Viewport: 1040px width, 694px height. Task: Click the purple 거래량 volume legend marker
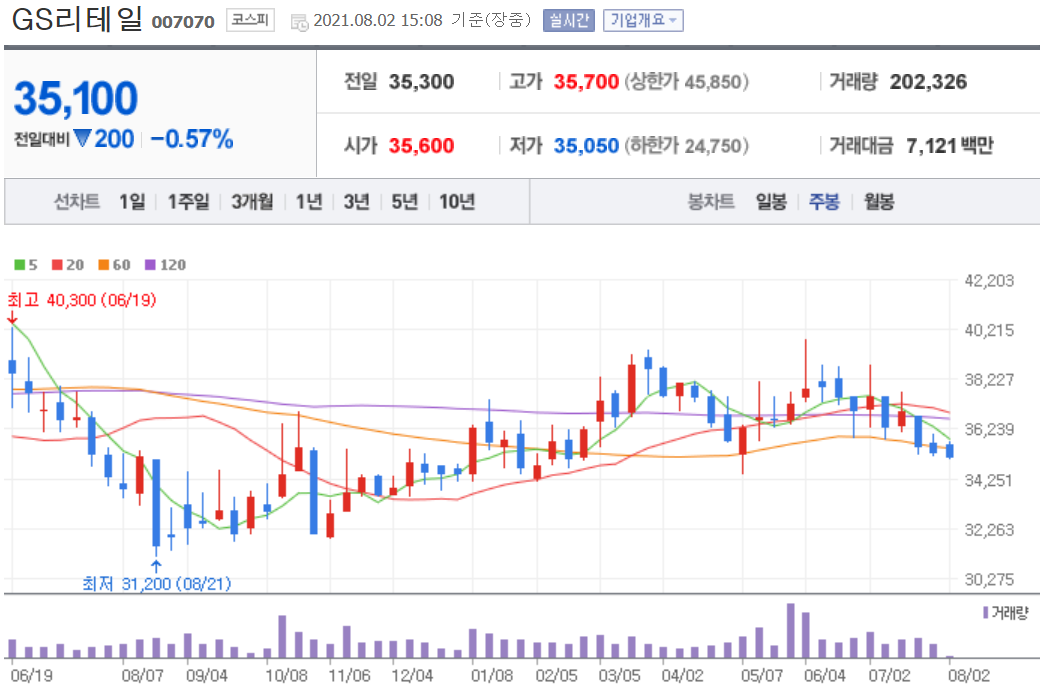(x=986, y=612)
